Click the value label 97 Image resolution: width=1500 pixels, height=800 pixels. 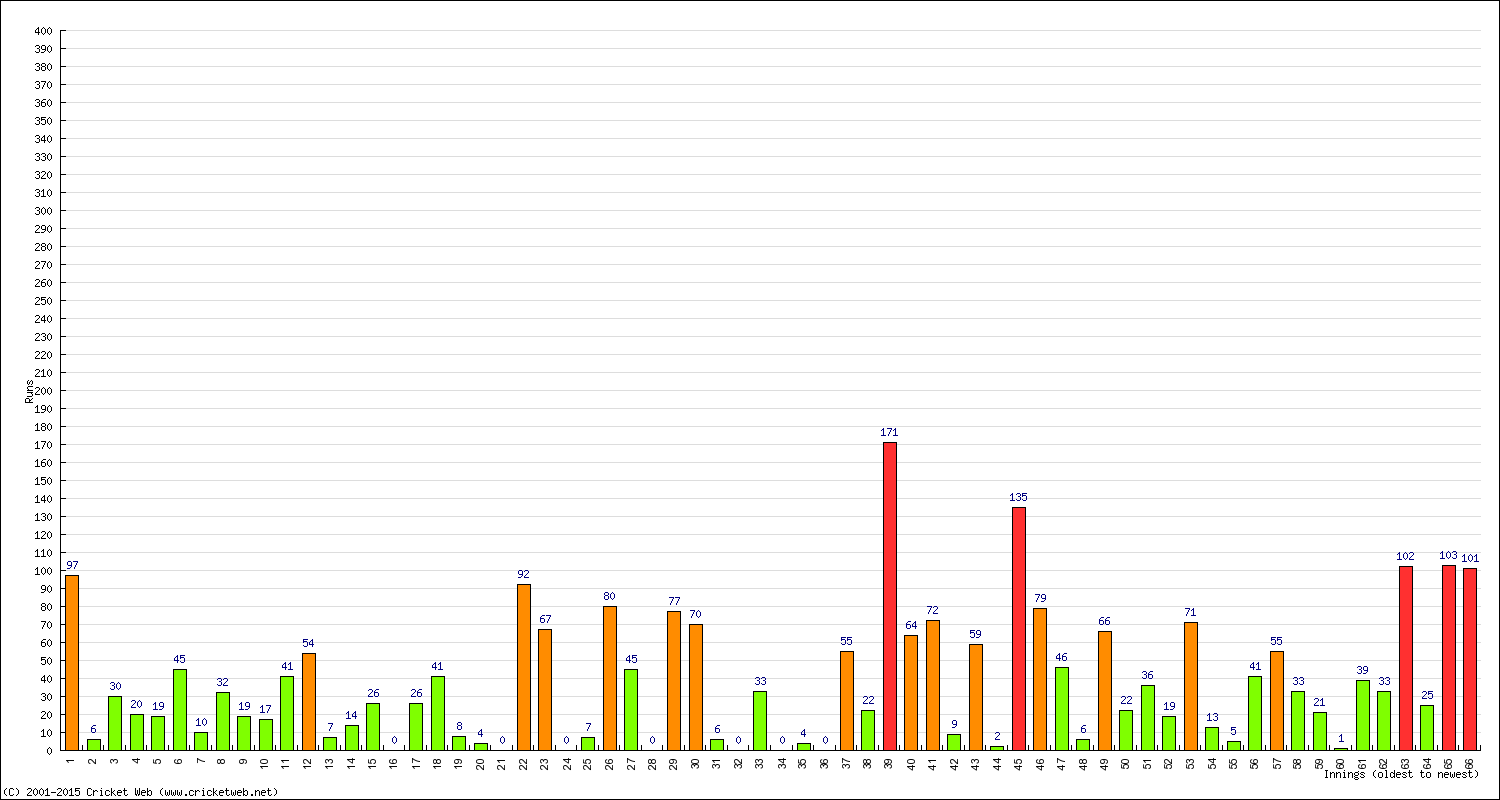72,565
